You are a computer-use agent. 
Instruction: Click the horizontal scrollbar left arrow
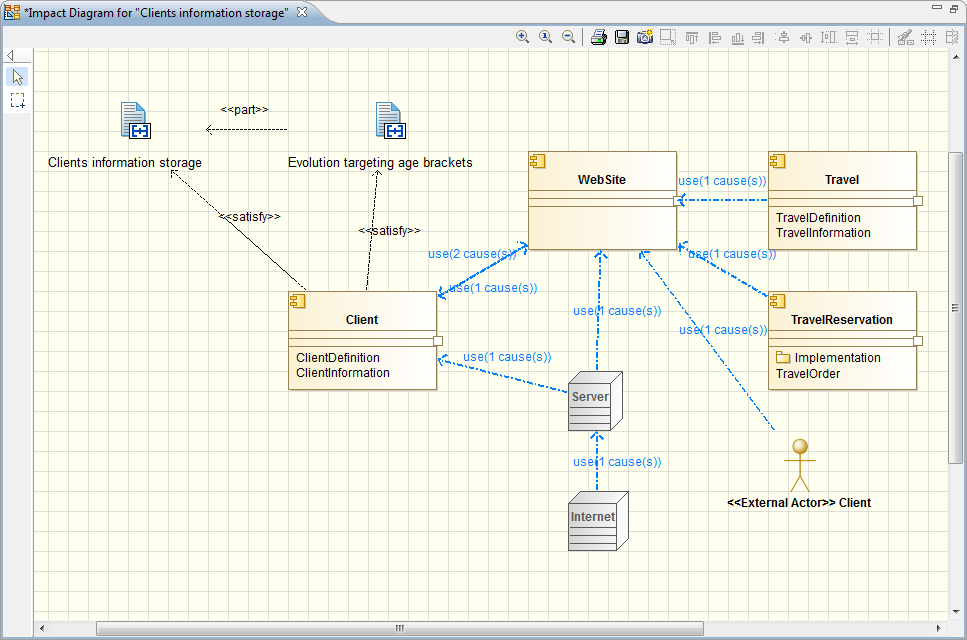coord(42,628)
